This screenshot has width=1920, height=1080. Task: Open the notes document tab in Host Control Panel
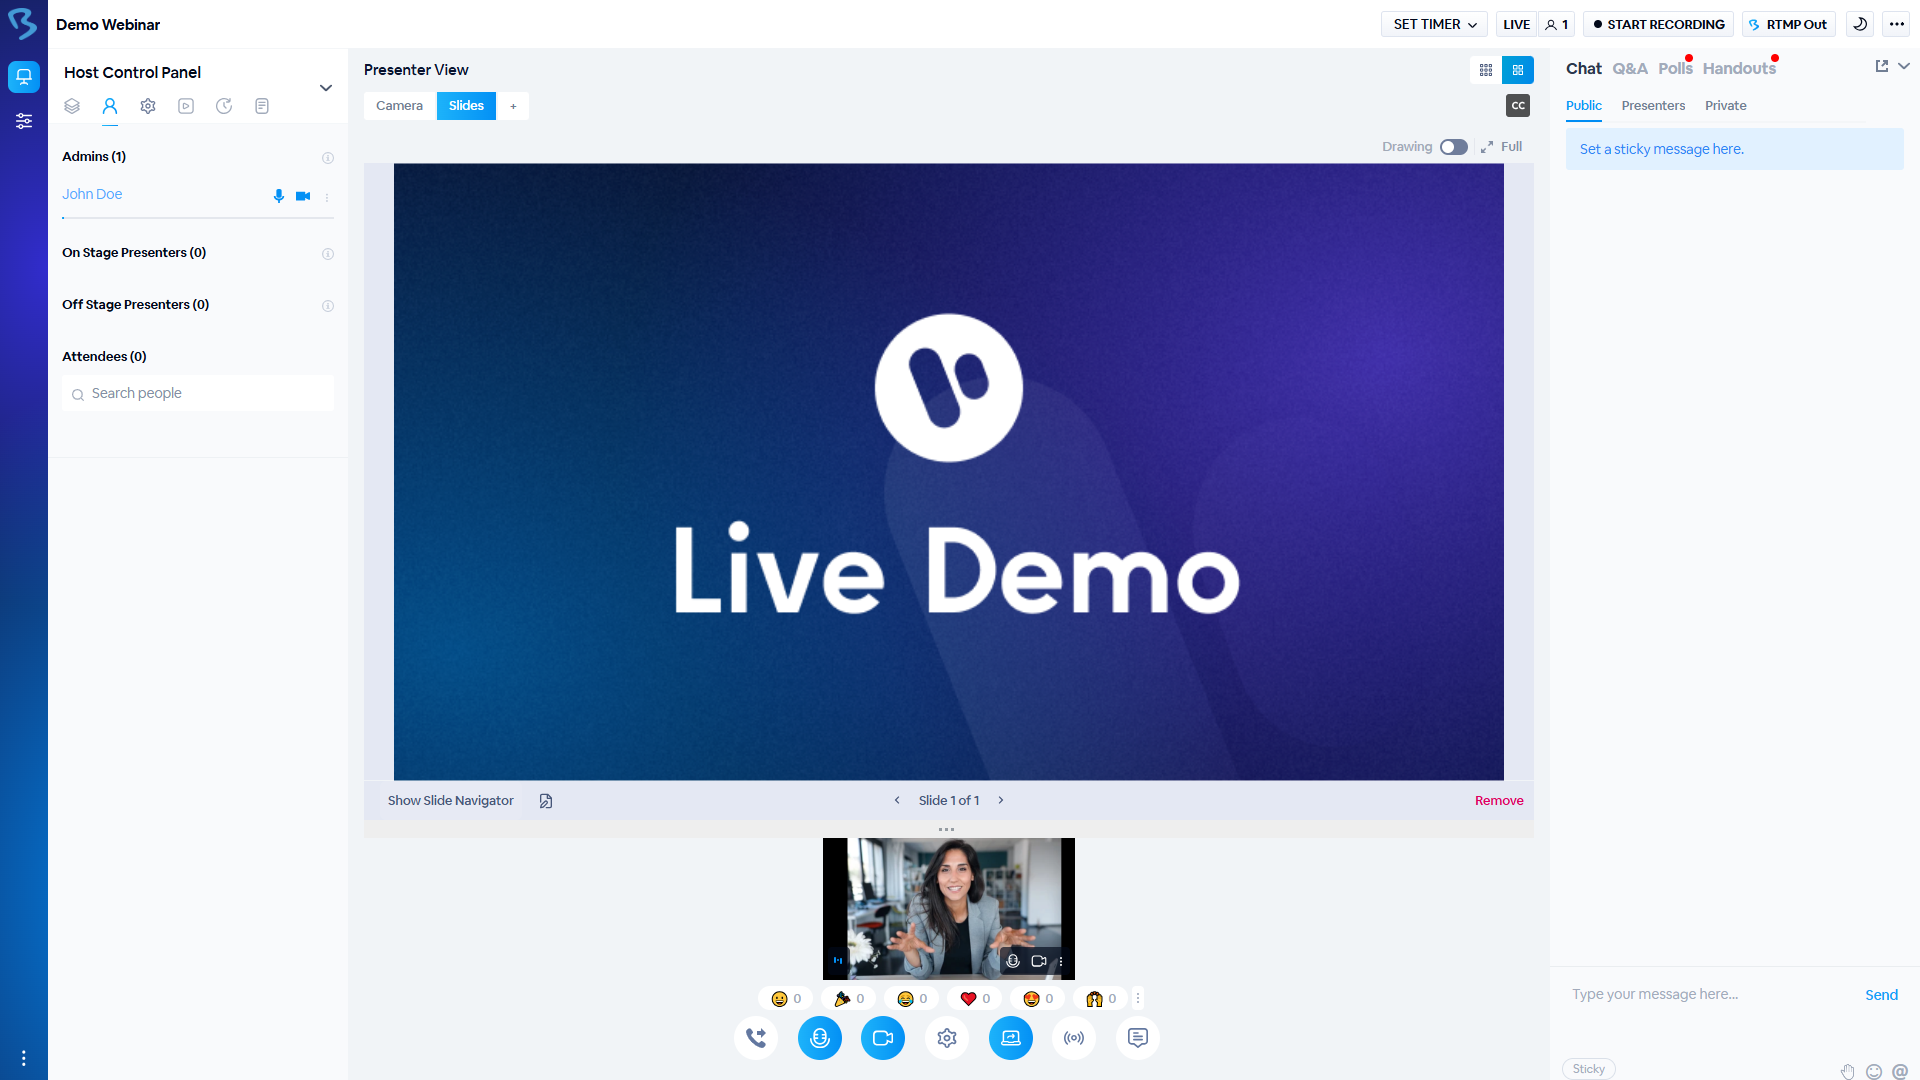[262, 106]
